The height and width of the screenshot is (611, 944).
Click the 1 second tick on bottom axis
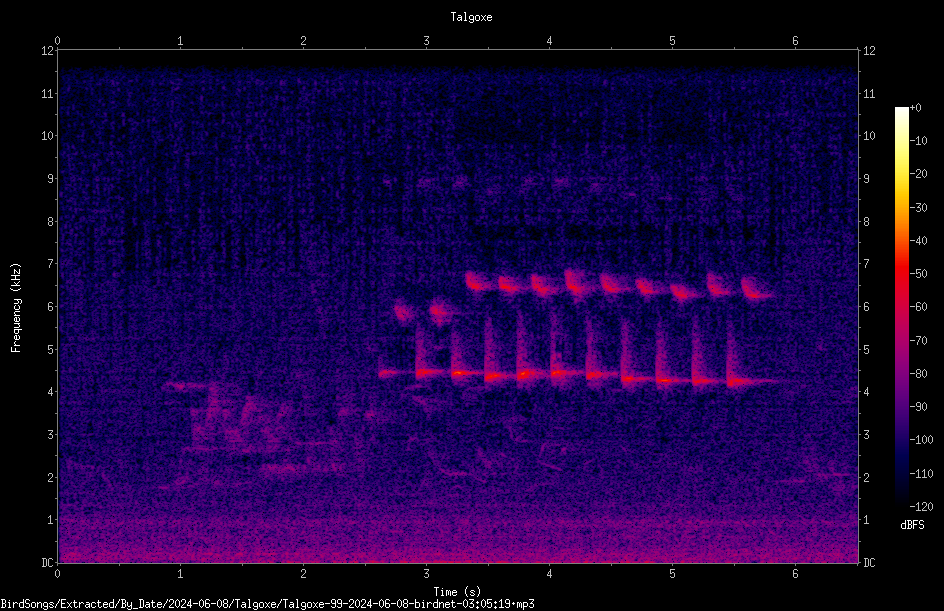point(180,574)
